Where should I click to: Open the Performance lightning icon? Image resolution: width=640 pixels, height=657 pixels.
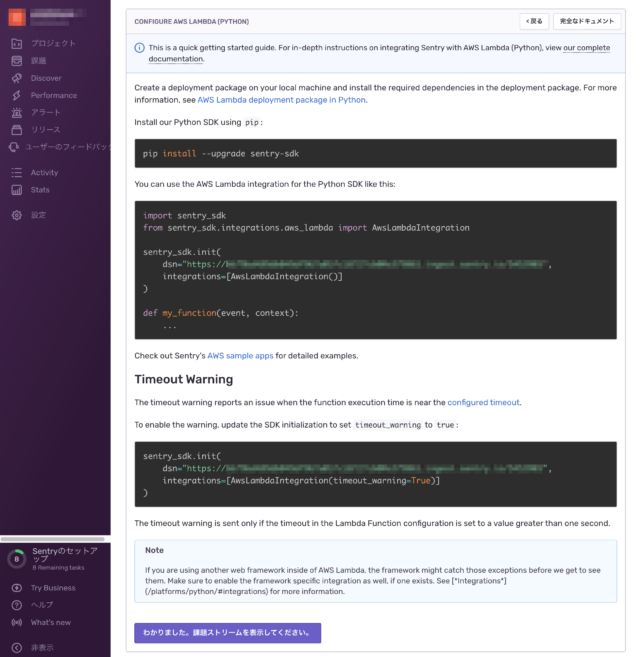16,95
